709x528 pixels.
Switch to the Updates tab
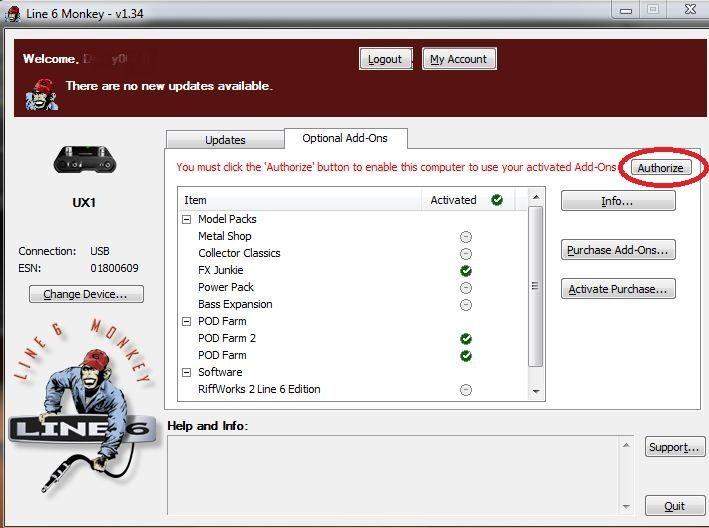pyautogui.click(x=225, y=140)
